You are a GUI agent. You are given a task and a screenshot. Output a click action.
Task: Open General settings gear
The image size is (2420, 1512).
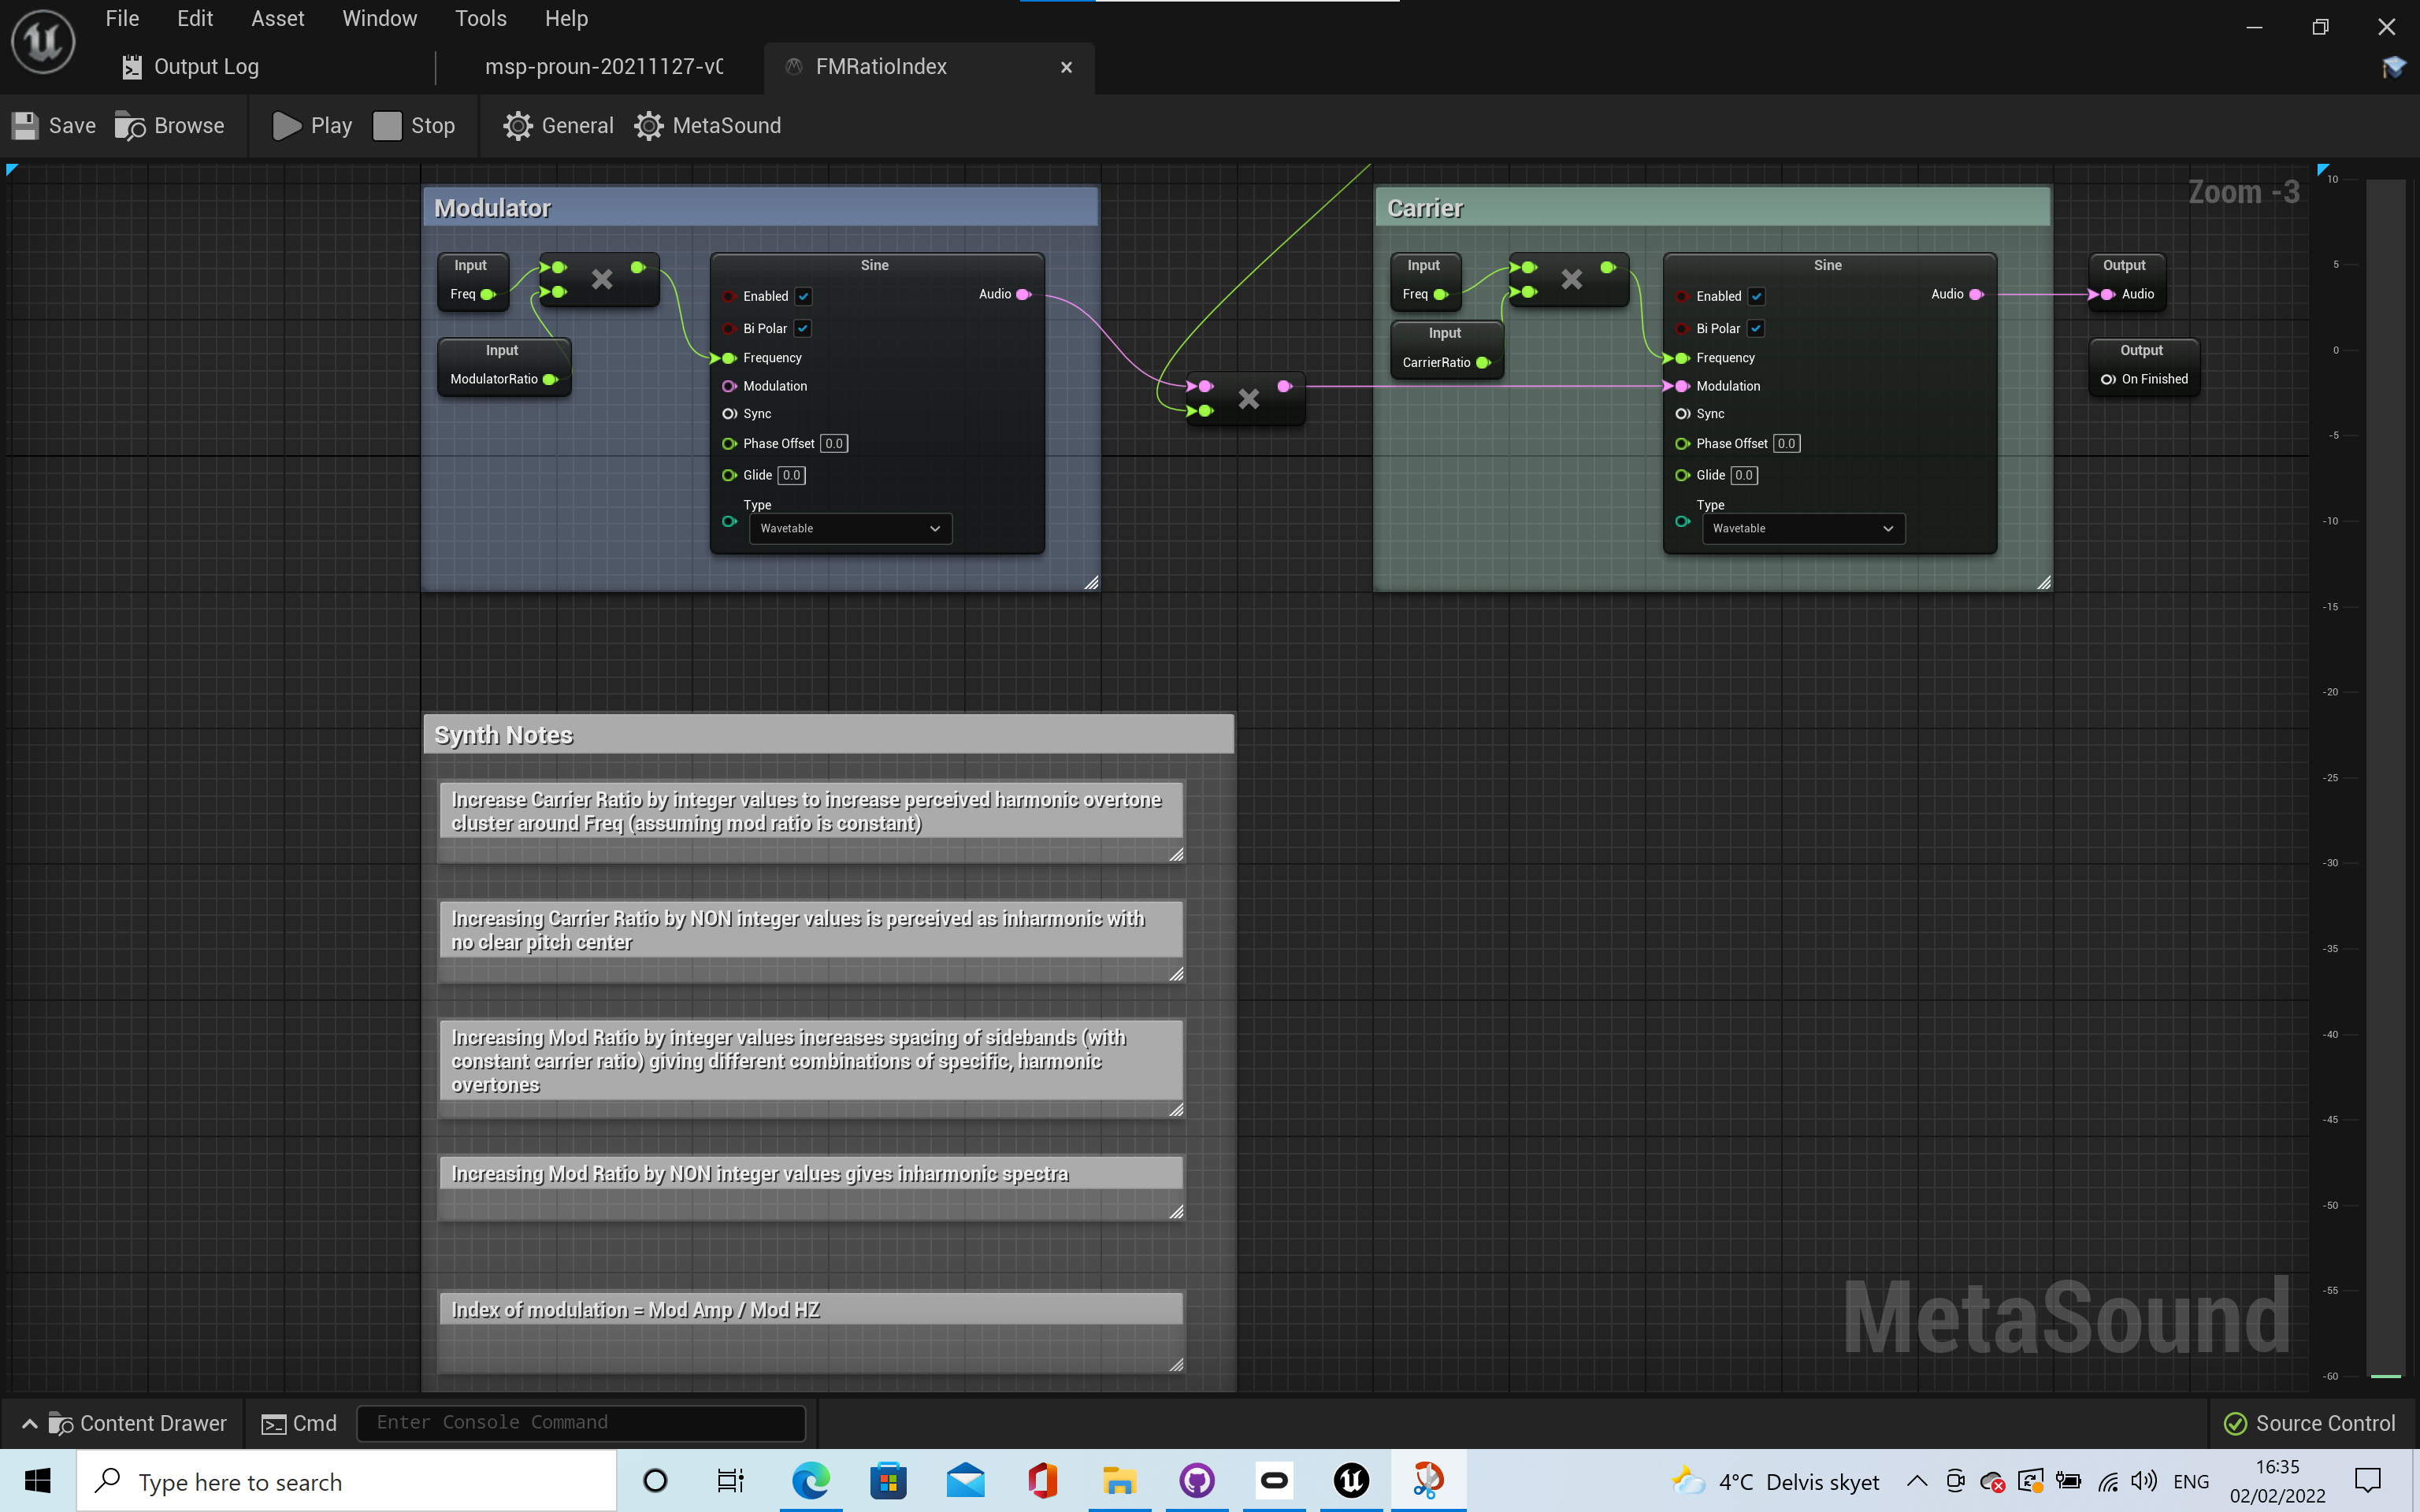pyautogui.click(x=558, y=126)
